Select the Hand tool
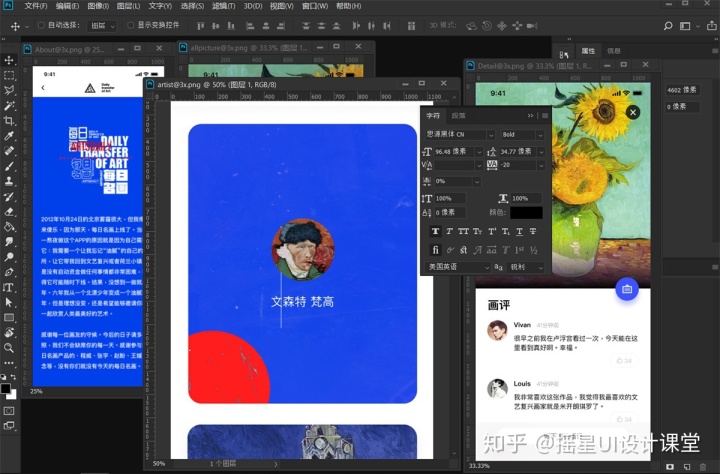Image resolution: width=720 pixels, height=474 pixels. 9,333
